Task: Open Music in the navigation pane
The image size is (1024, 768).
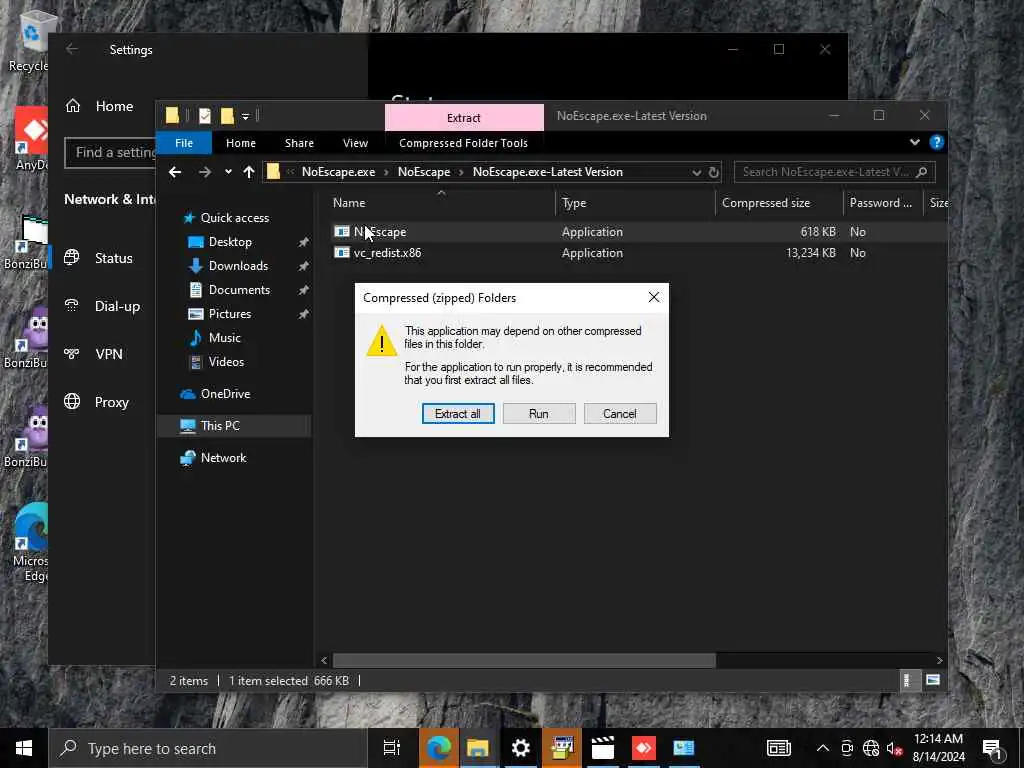Action: point(224,338)
